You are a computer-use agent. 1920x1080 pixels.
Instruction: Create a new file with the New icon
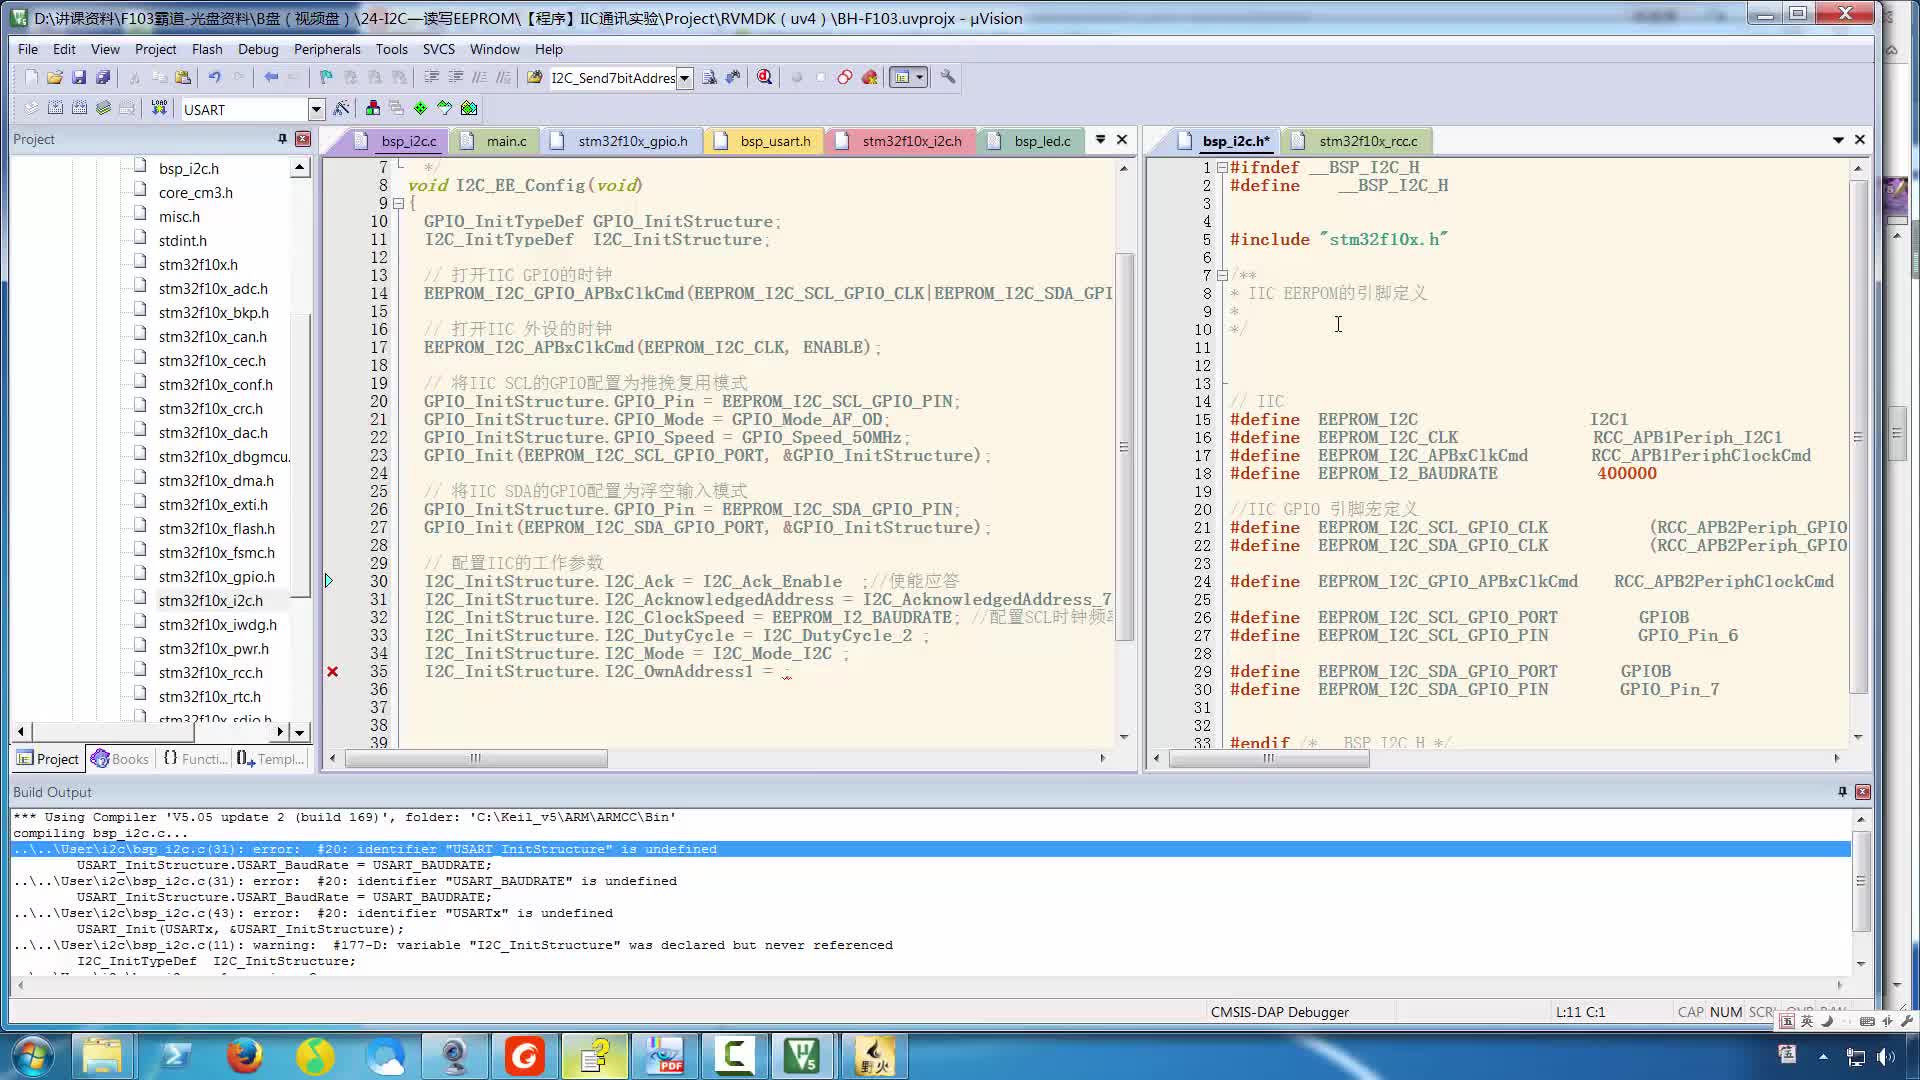pos(31,77)
